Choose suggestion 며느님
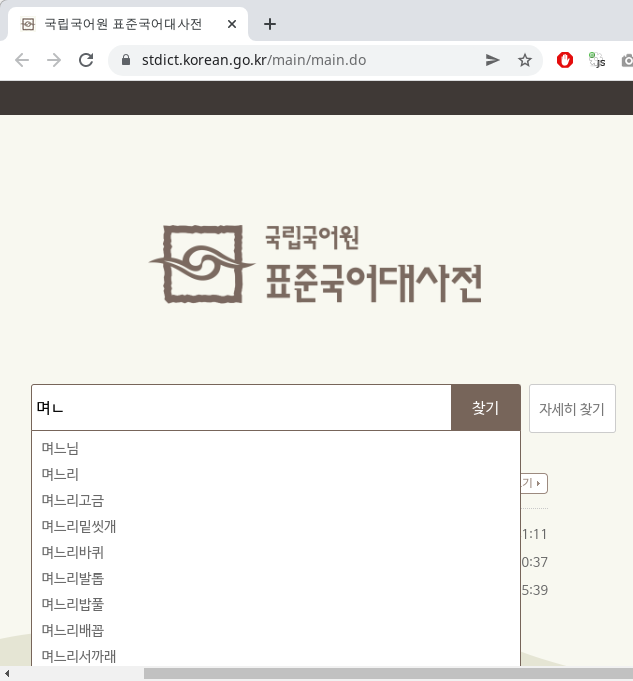 [x=276, y=448]
